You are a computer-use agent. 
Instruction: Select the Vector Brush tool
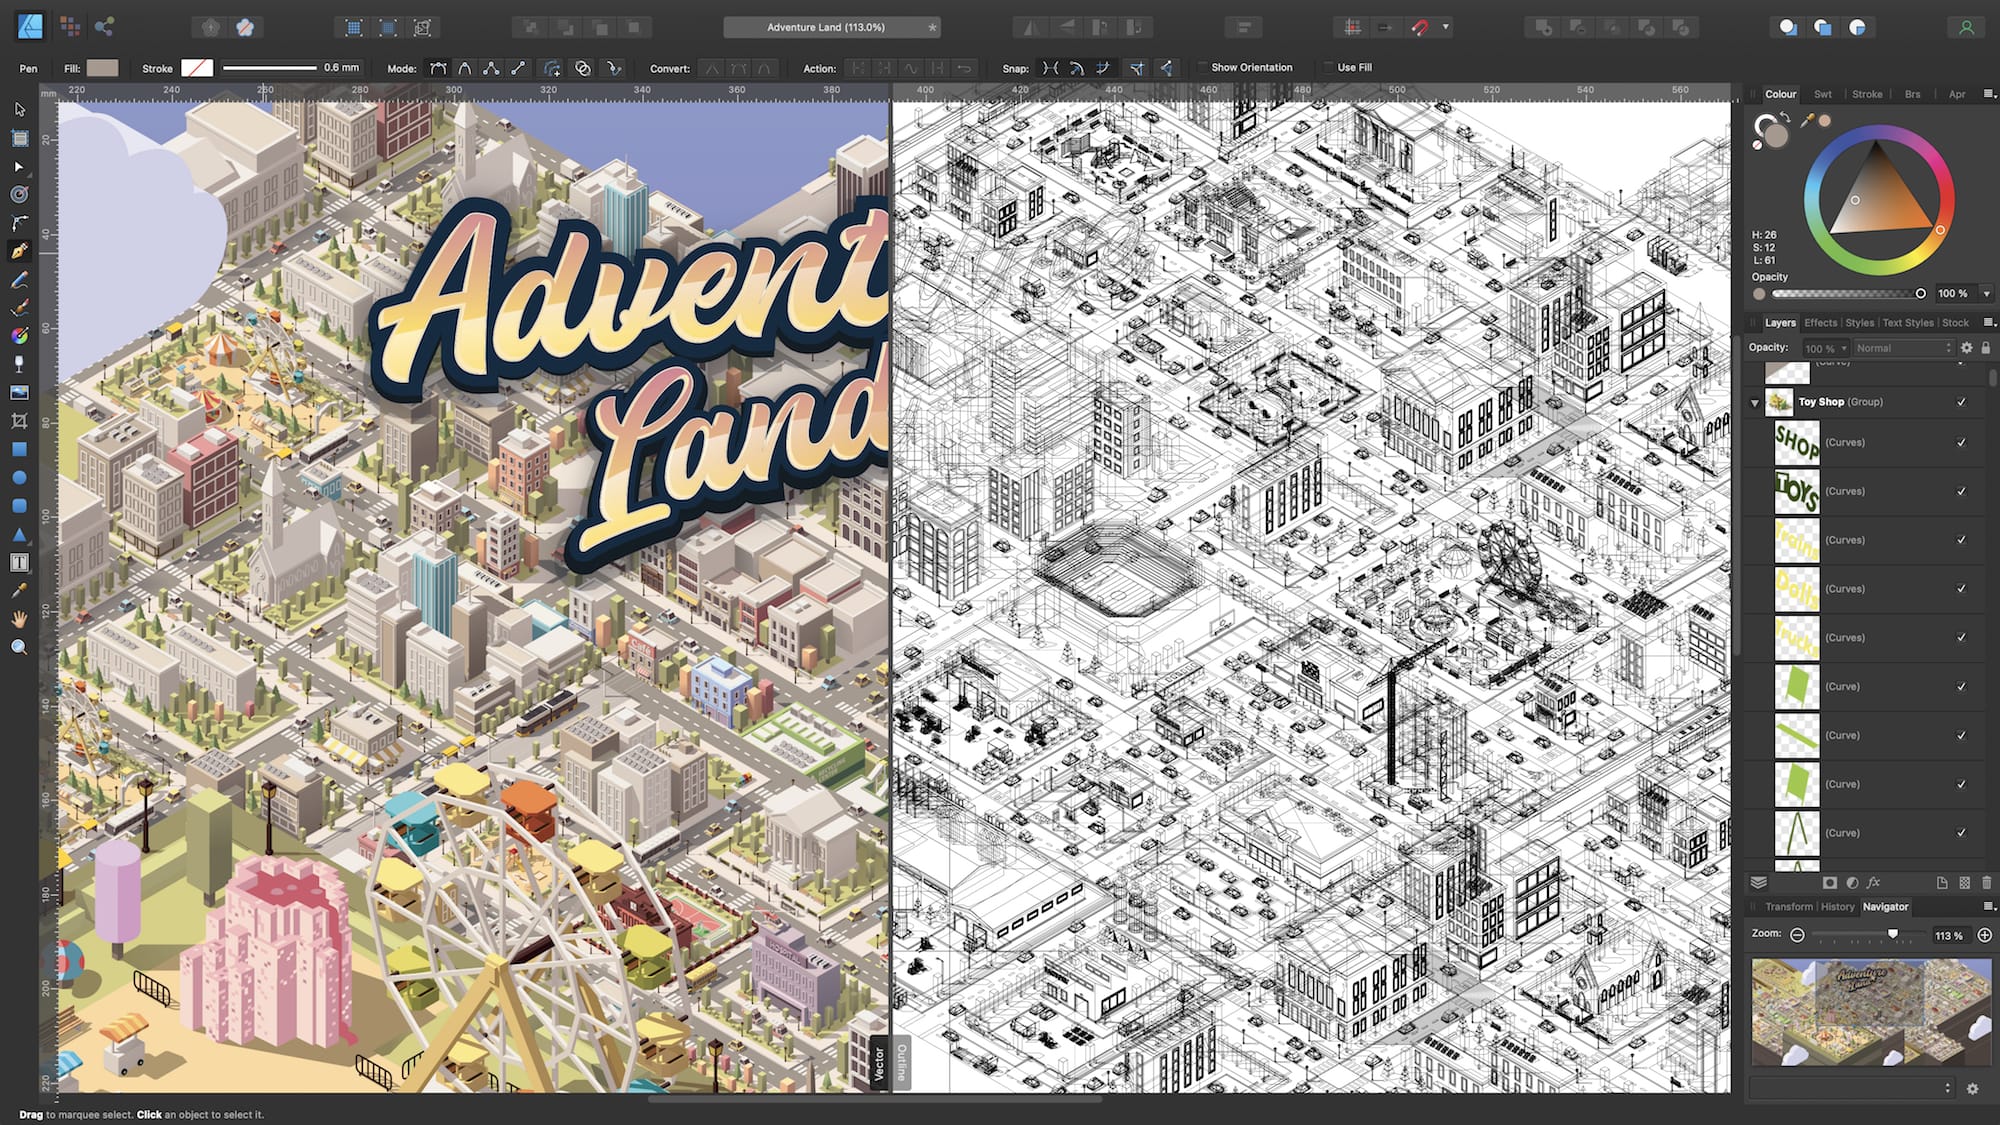[x=19, y=307]
